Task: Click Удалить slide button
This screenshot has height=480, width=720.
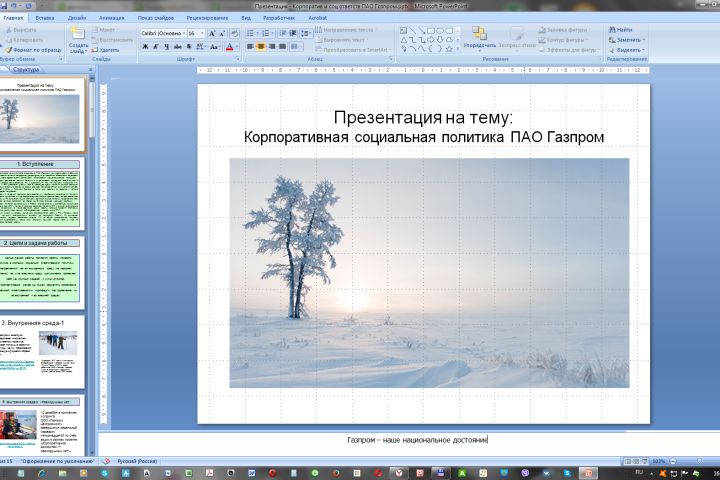Action: (105, 50)
